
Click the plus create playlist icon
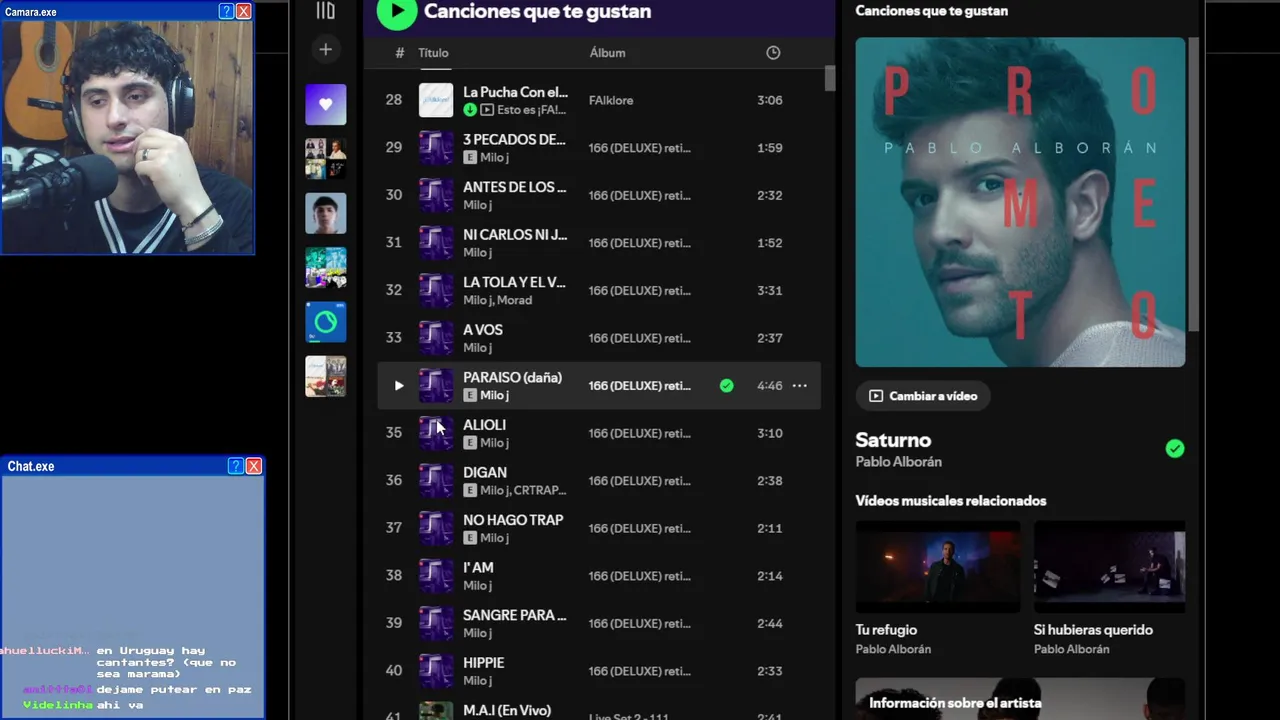click(x=325, y=49)
